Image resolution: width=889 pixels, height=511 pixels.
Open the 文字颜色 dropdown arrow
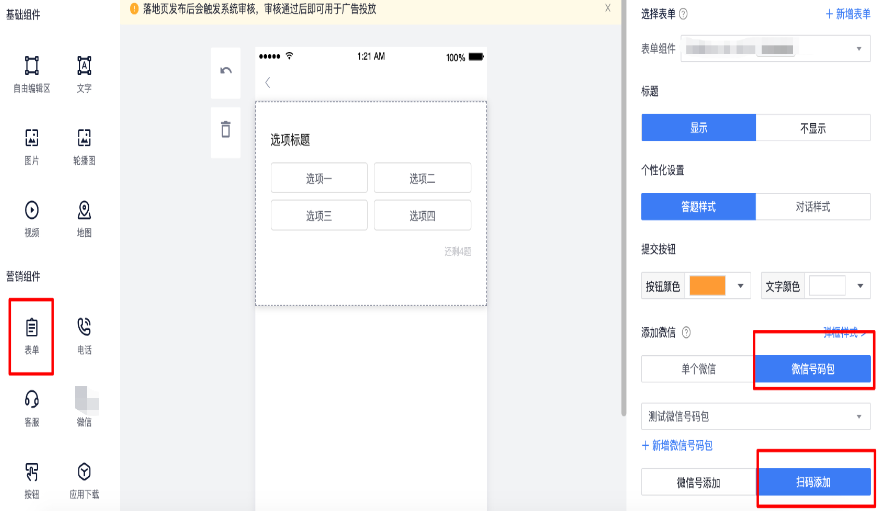pyautogui.click(x=860, y=286)
